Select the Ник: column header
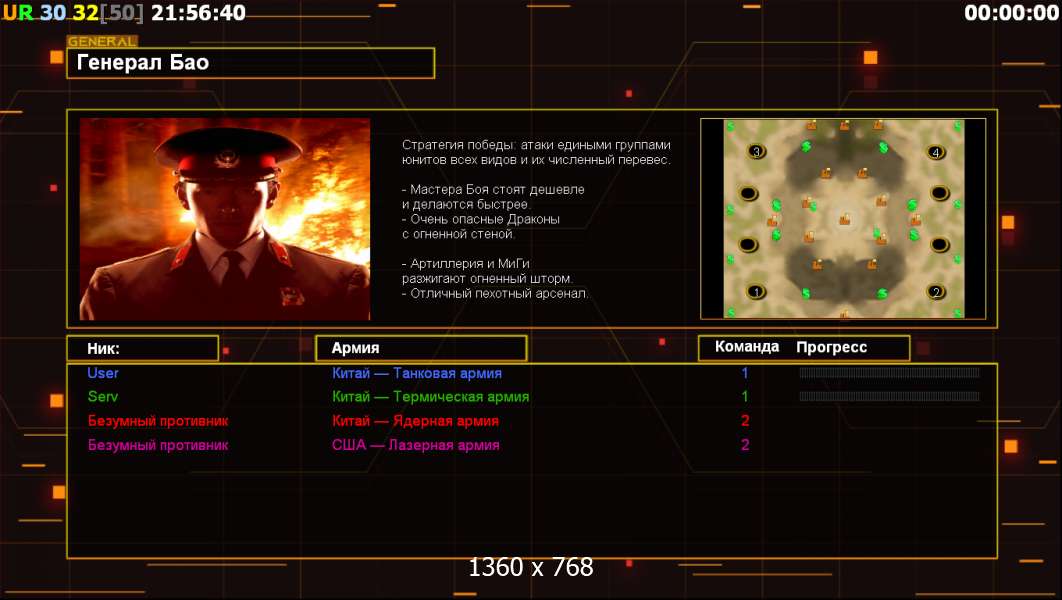 coord(143,348)
